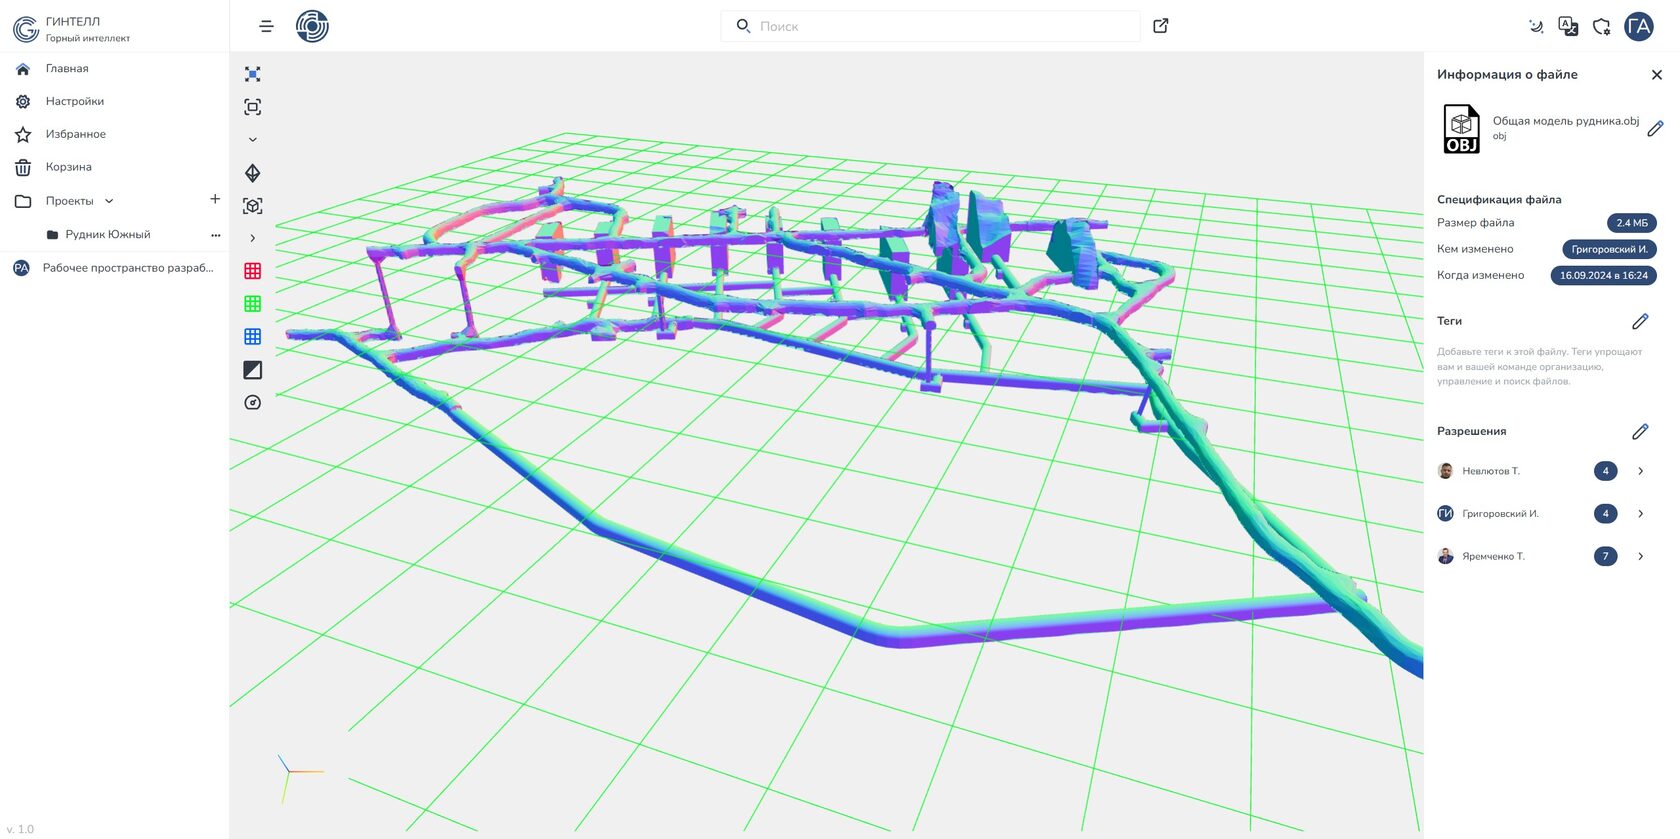1680x839 pixels.
Task: Toggle the red grid plane
Action: pos(253,271)
